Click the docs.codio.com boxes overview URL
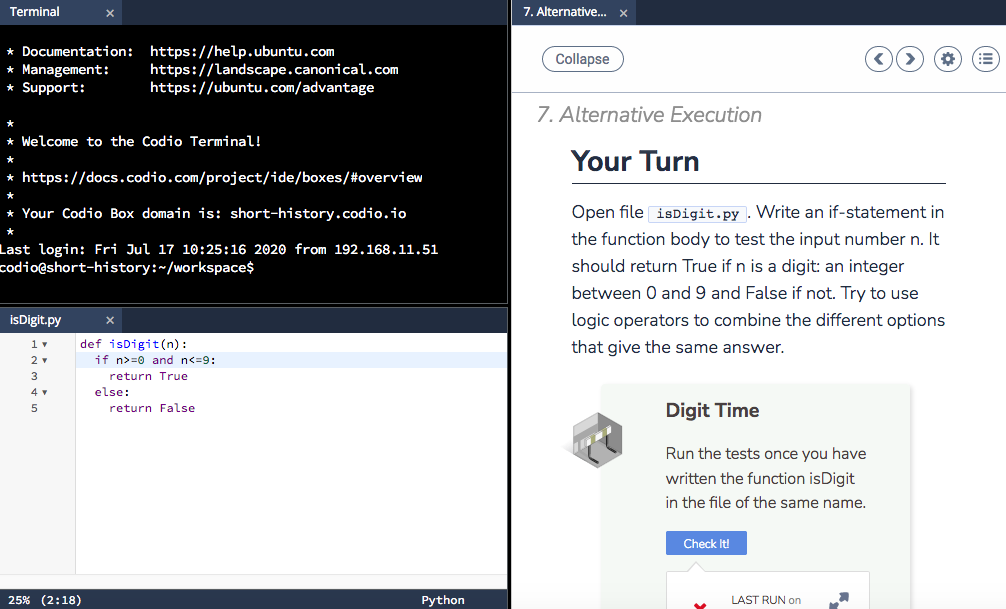The width and height of the screenshot is (1006, 609). [x=222, y=178]
